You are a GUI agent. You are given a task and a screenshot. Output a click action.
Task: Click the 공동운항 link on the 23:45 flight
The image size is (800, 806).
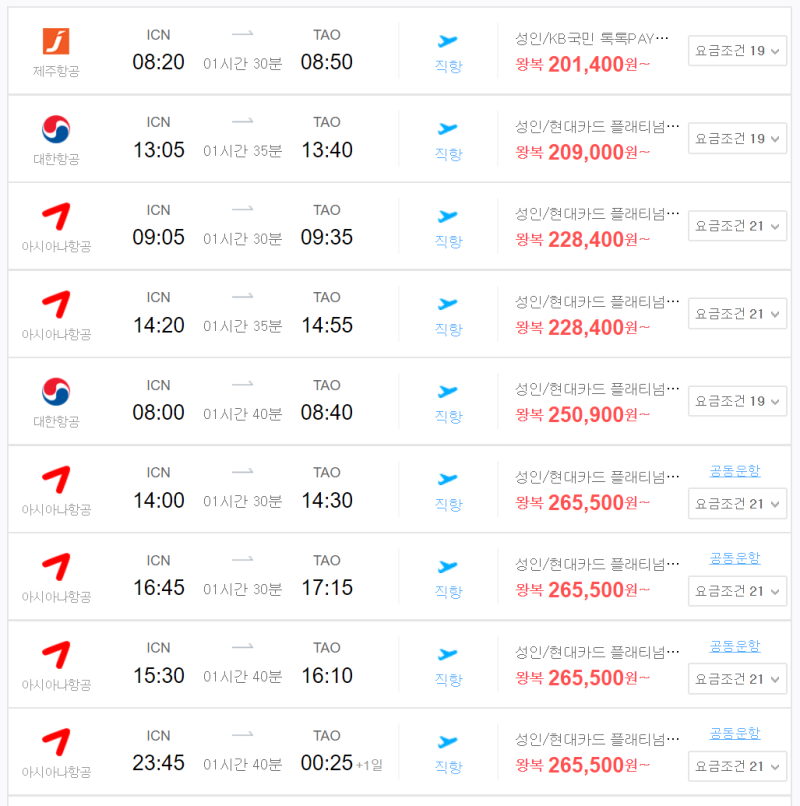coord(735,734)
